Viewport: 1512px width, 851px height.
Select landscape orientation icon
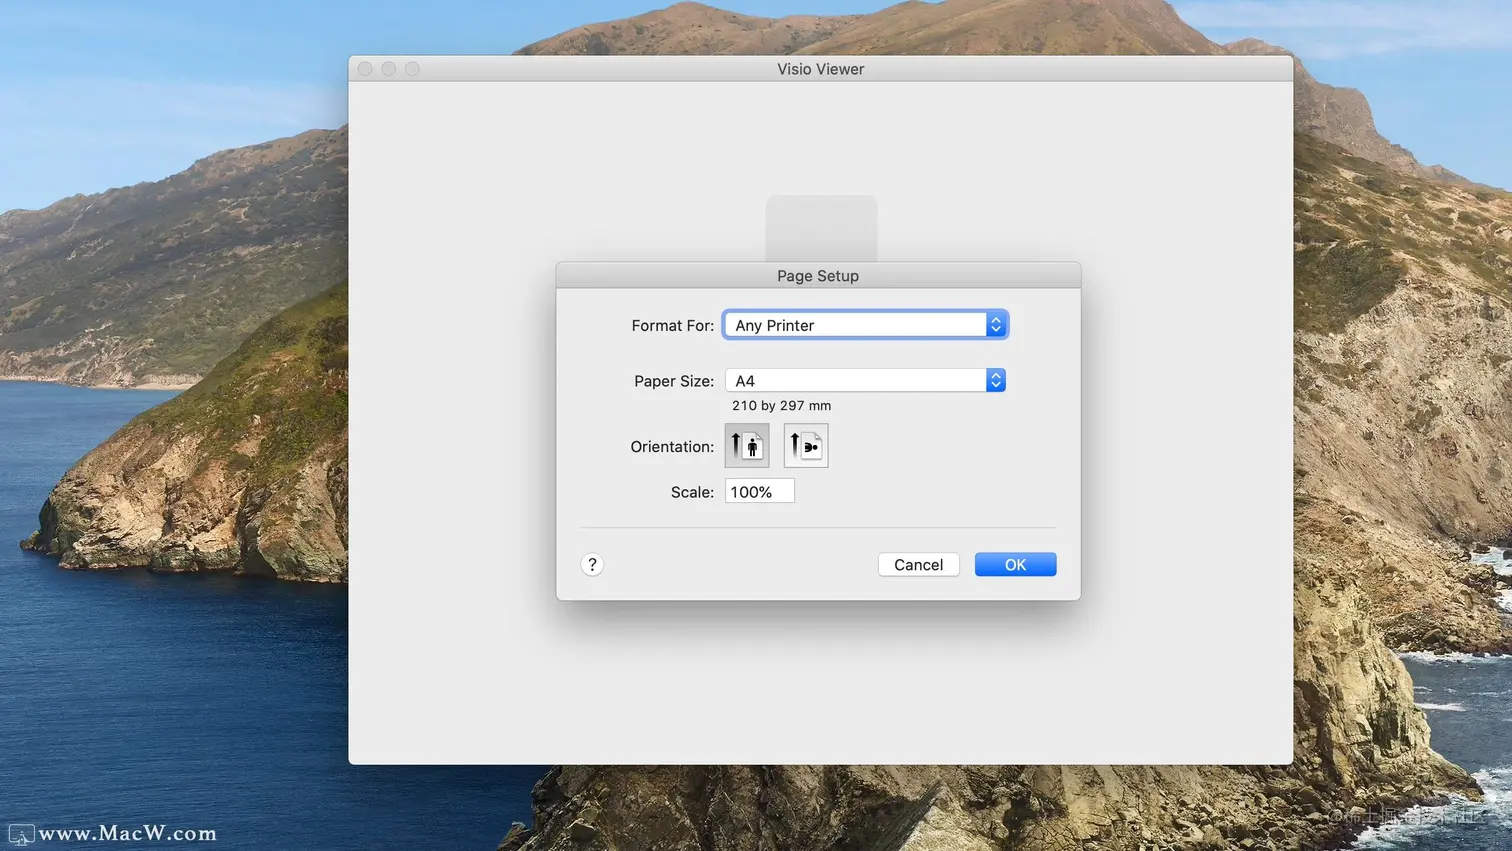[806, 446]
